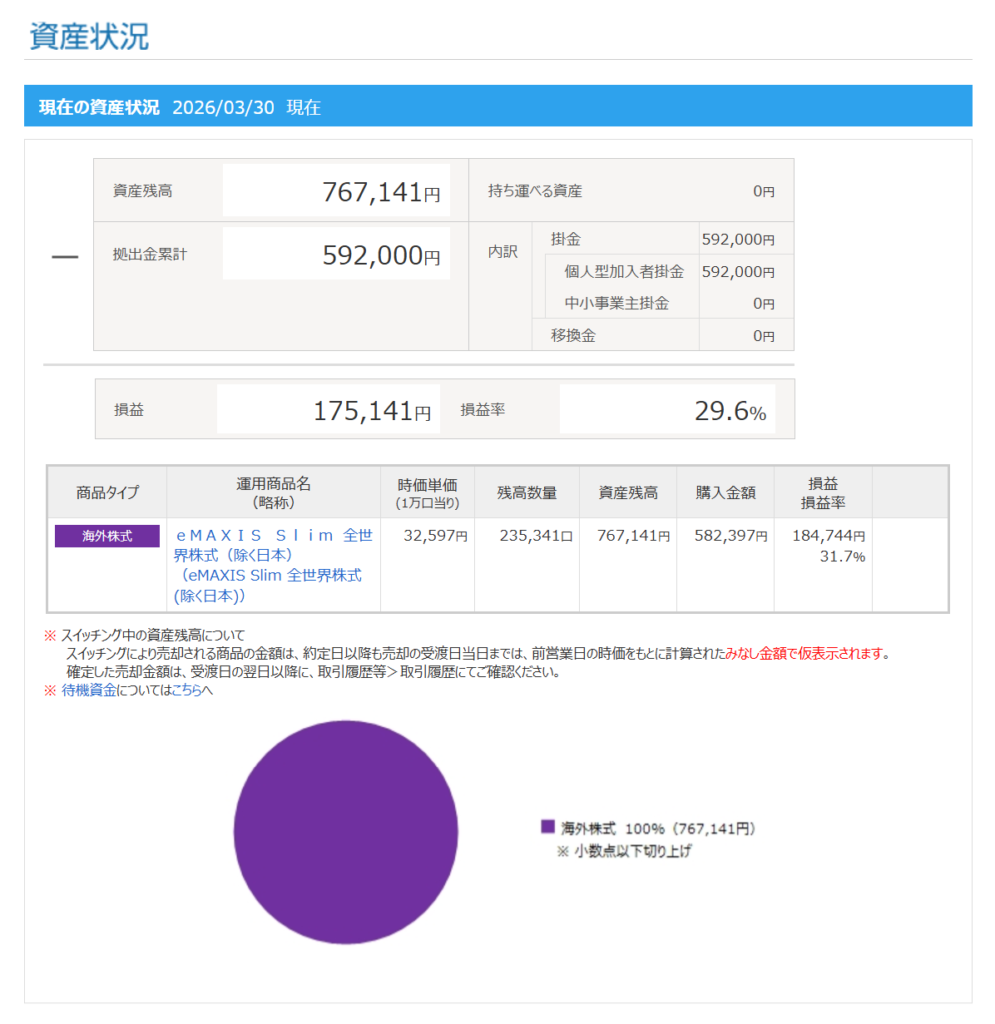Click the purple legend square for 海外株式
This screenshot has height=1024, width=995.
tap(547, 827)
